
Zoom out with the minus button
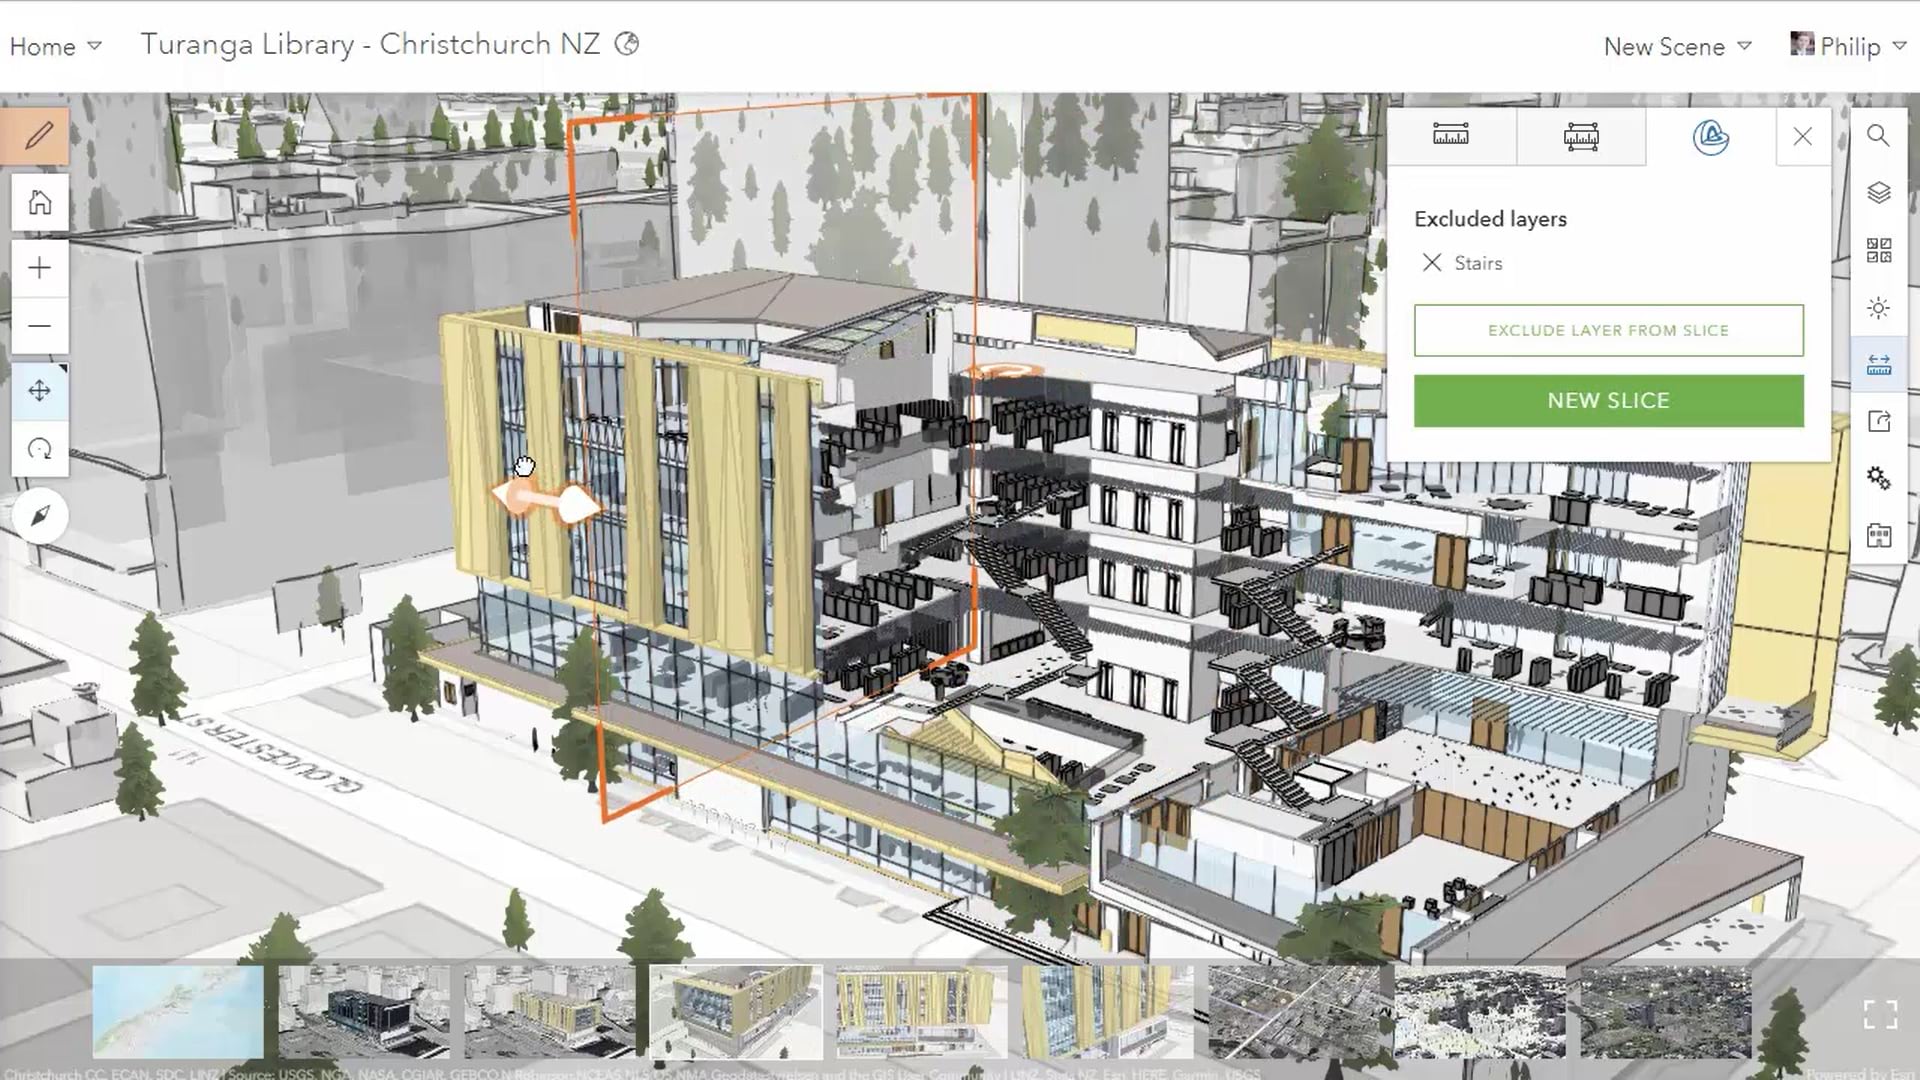40,326
